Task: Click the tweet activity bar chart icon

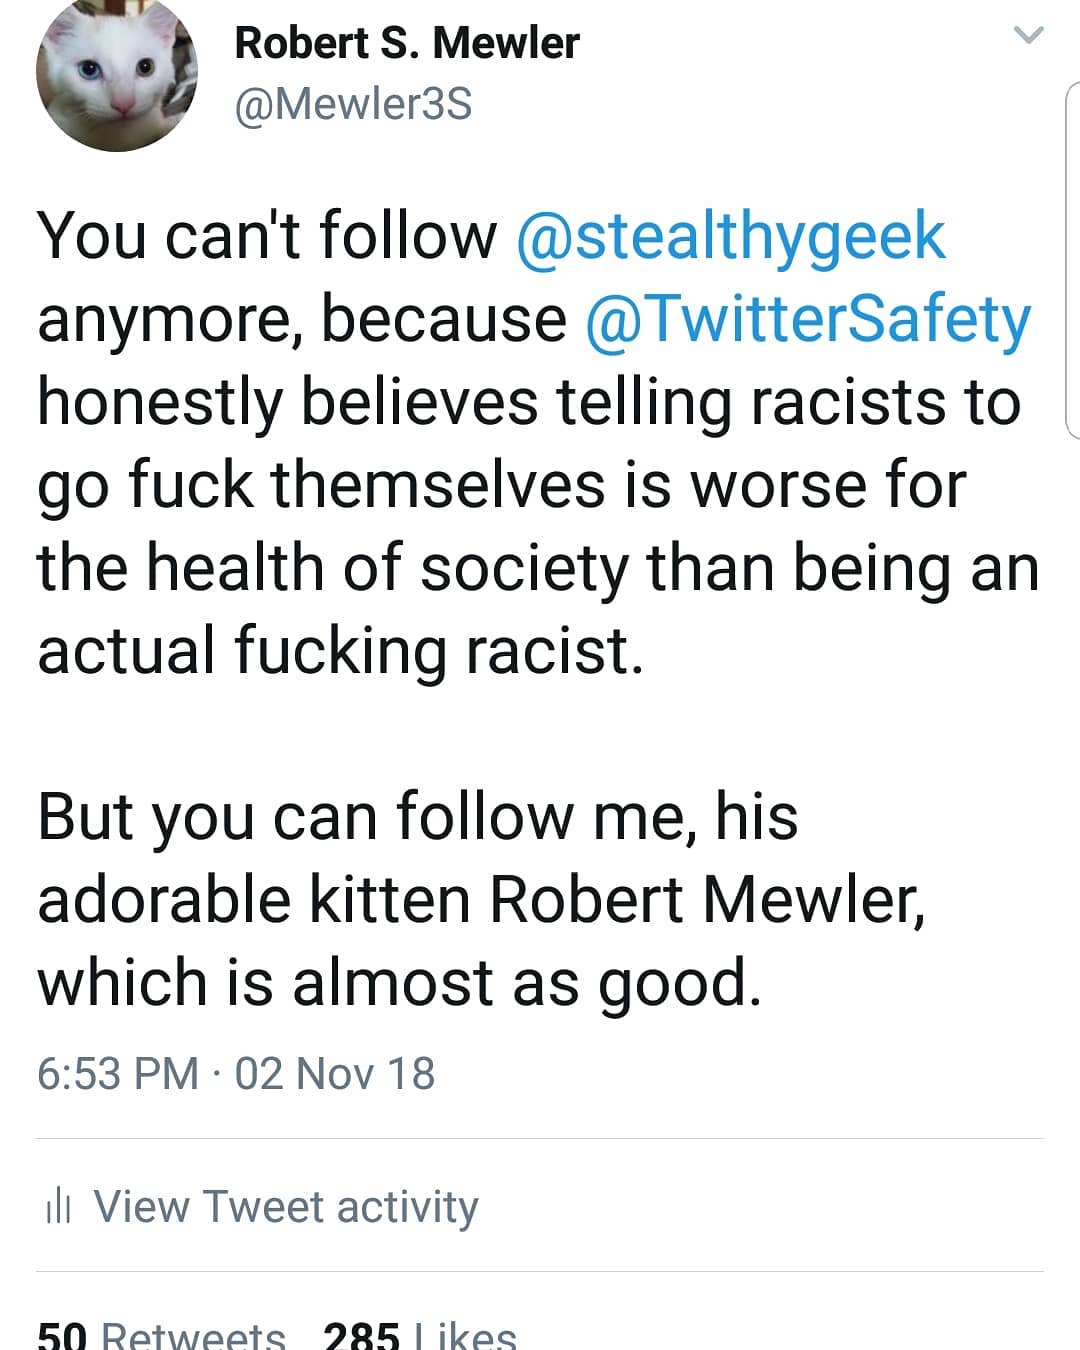Action: (59, 1207)
